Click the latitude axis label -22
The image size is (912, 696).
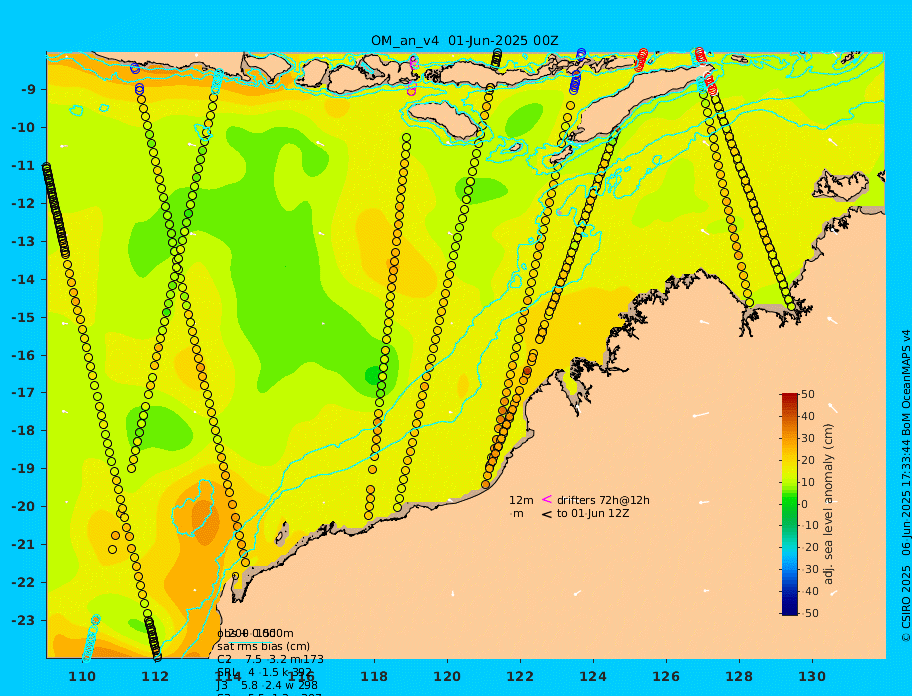pos(23,583)
